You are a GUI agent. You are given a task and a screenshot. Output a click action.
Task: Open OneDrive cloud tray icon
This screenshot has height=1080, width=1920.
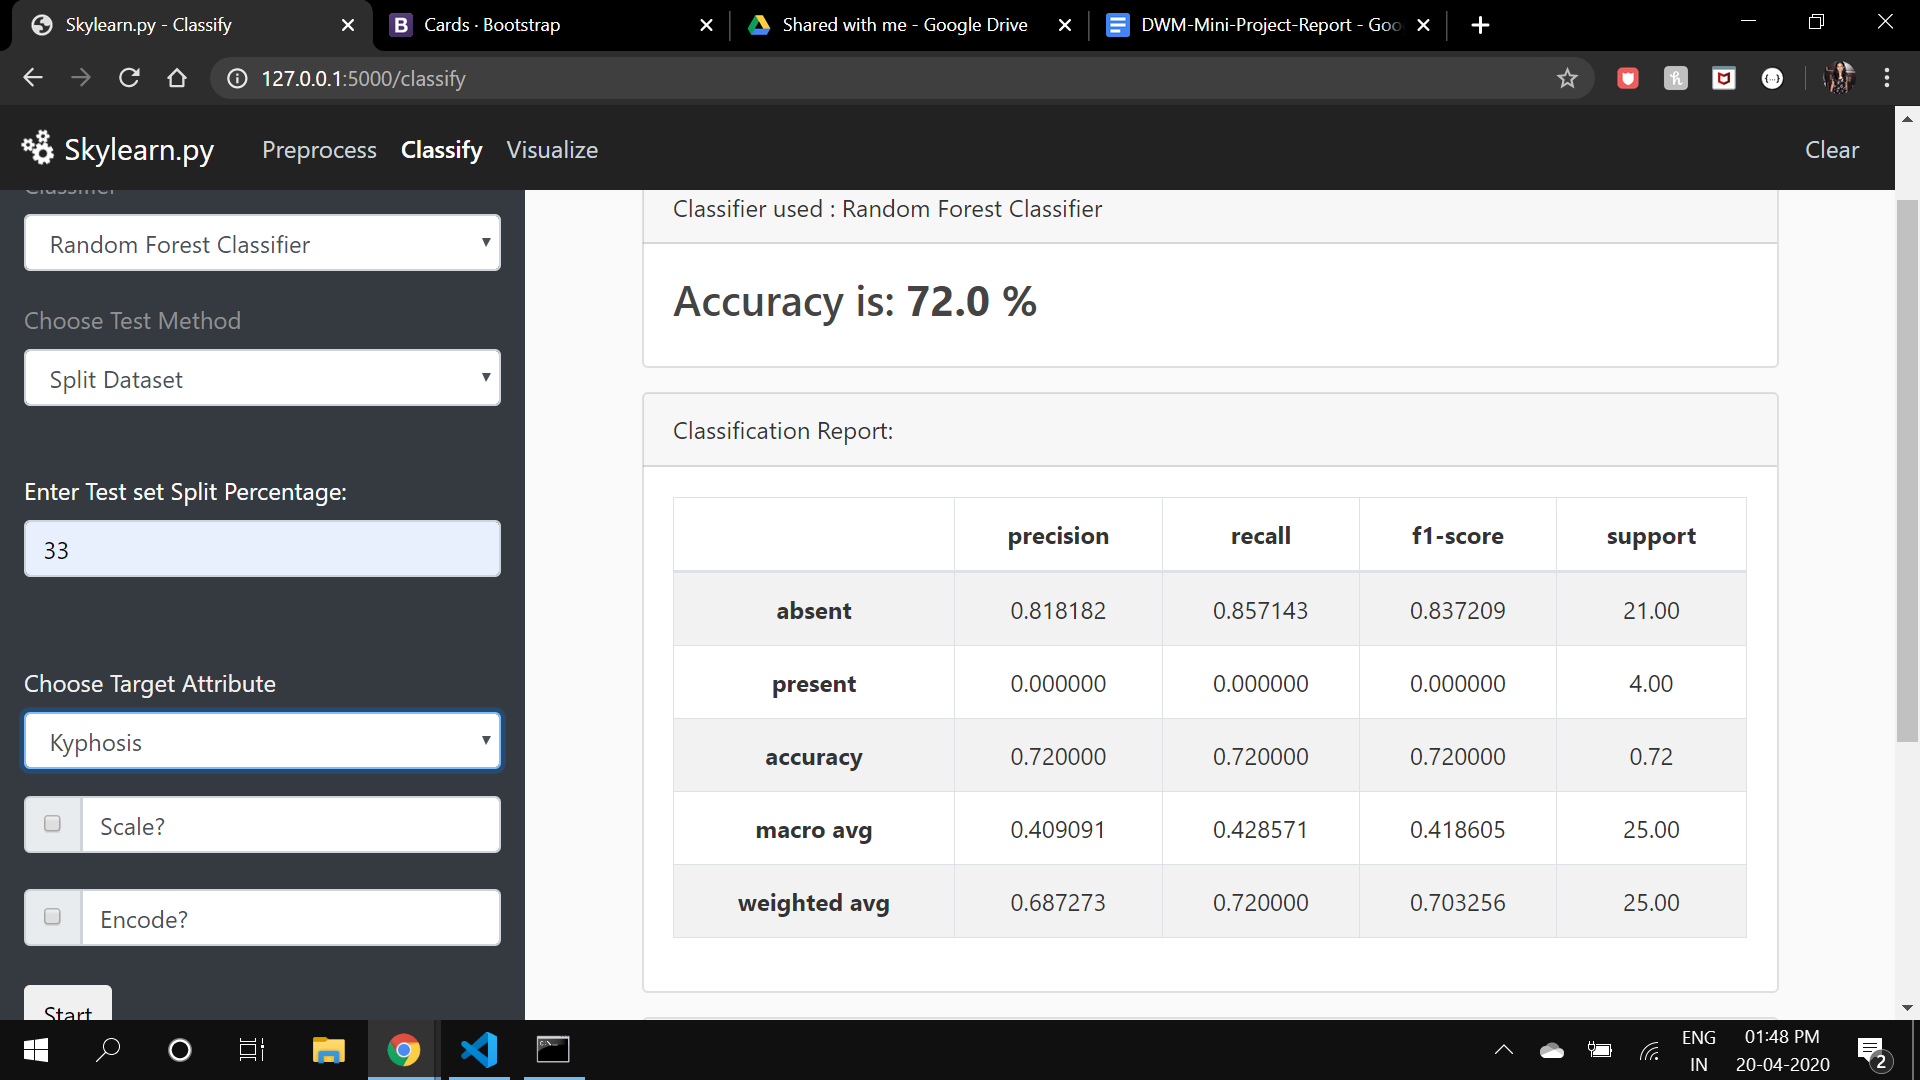coord(1552,1050)
